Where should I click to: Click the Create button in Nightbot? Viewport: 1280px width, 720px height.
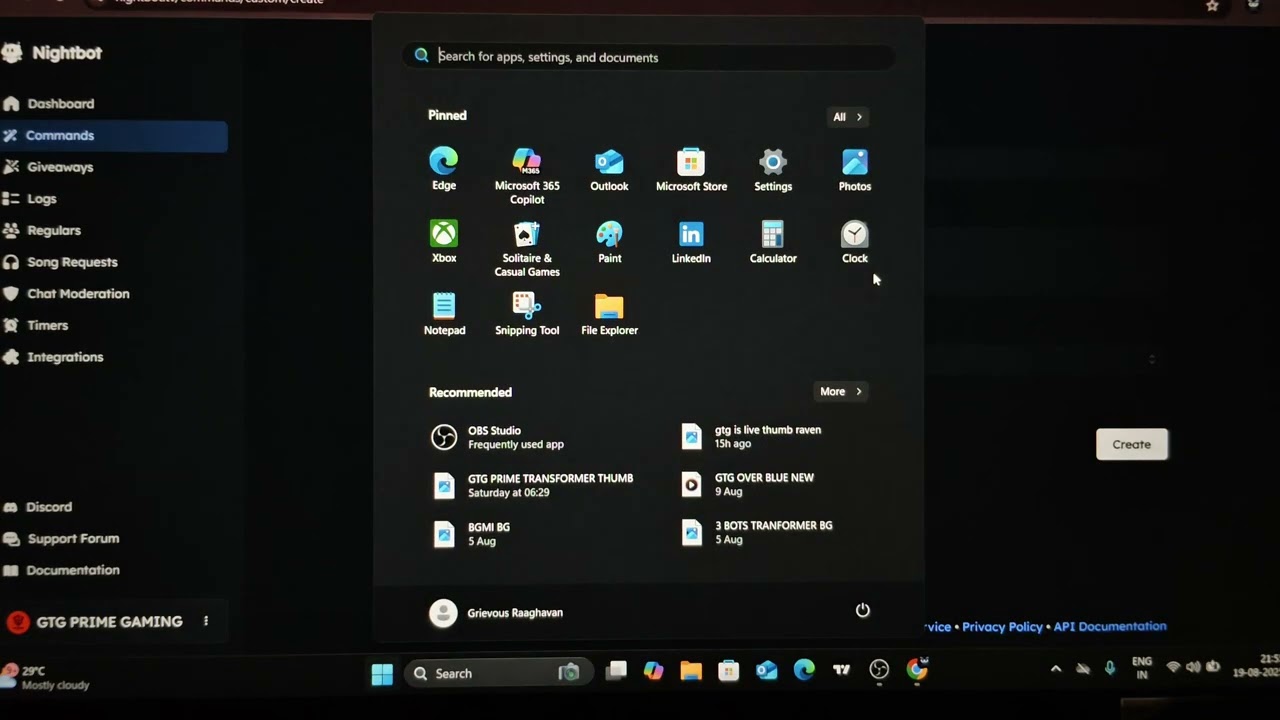[1132, 444]
